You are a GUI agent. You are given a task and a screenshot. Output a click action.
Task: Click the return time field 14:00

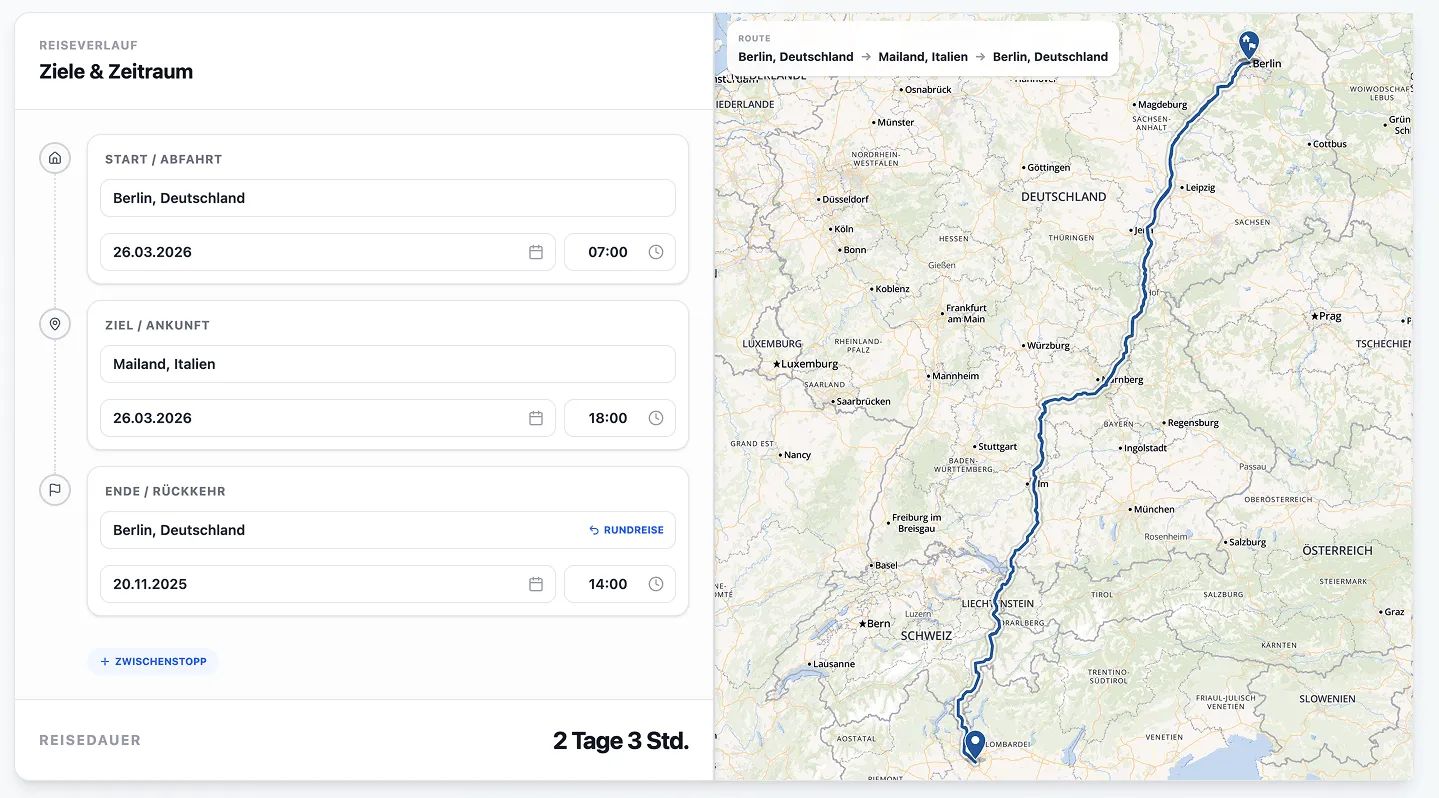tap(620, 584)
